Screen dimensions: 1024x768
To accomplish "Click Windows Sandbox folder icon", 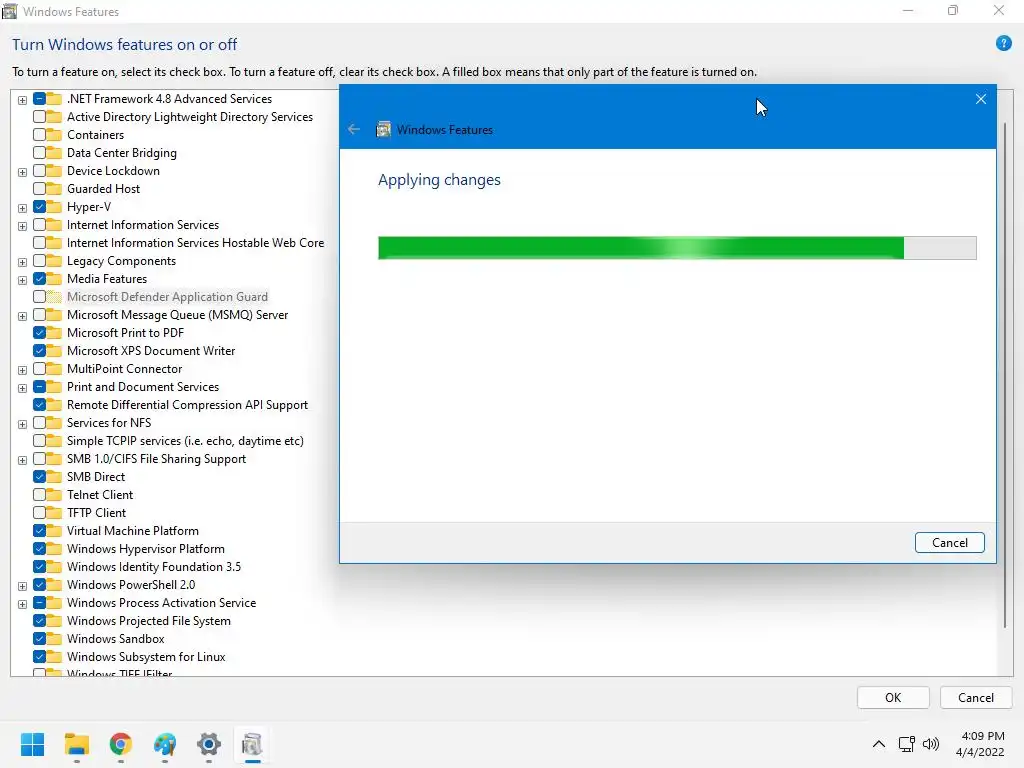I will (x=55, y=639).
